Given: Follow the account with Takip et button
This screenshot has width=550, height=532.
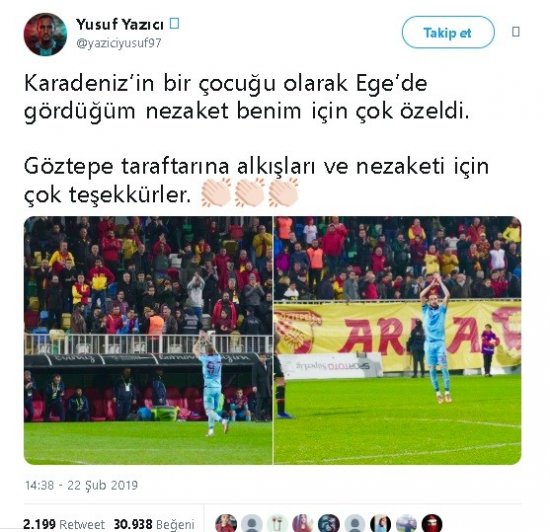Looking at the screenshot, I should (448, 32).
